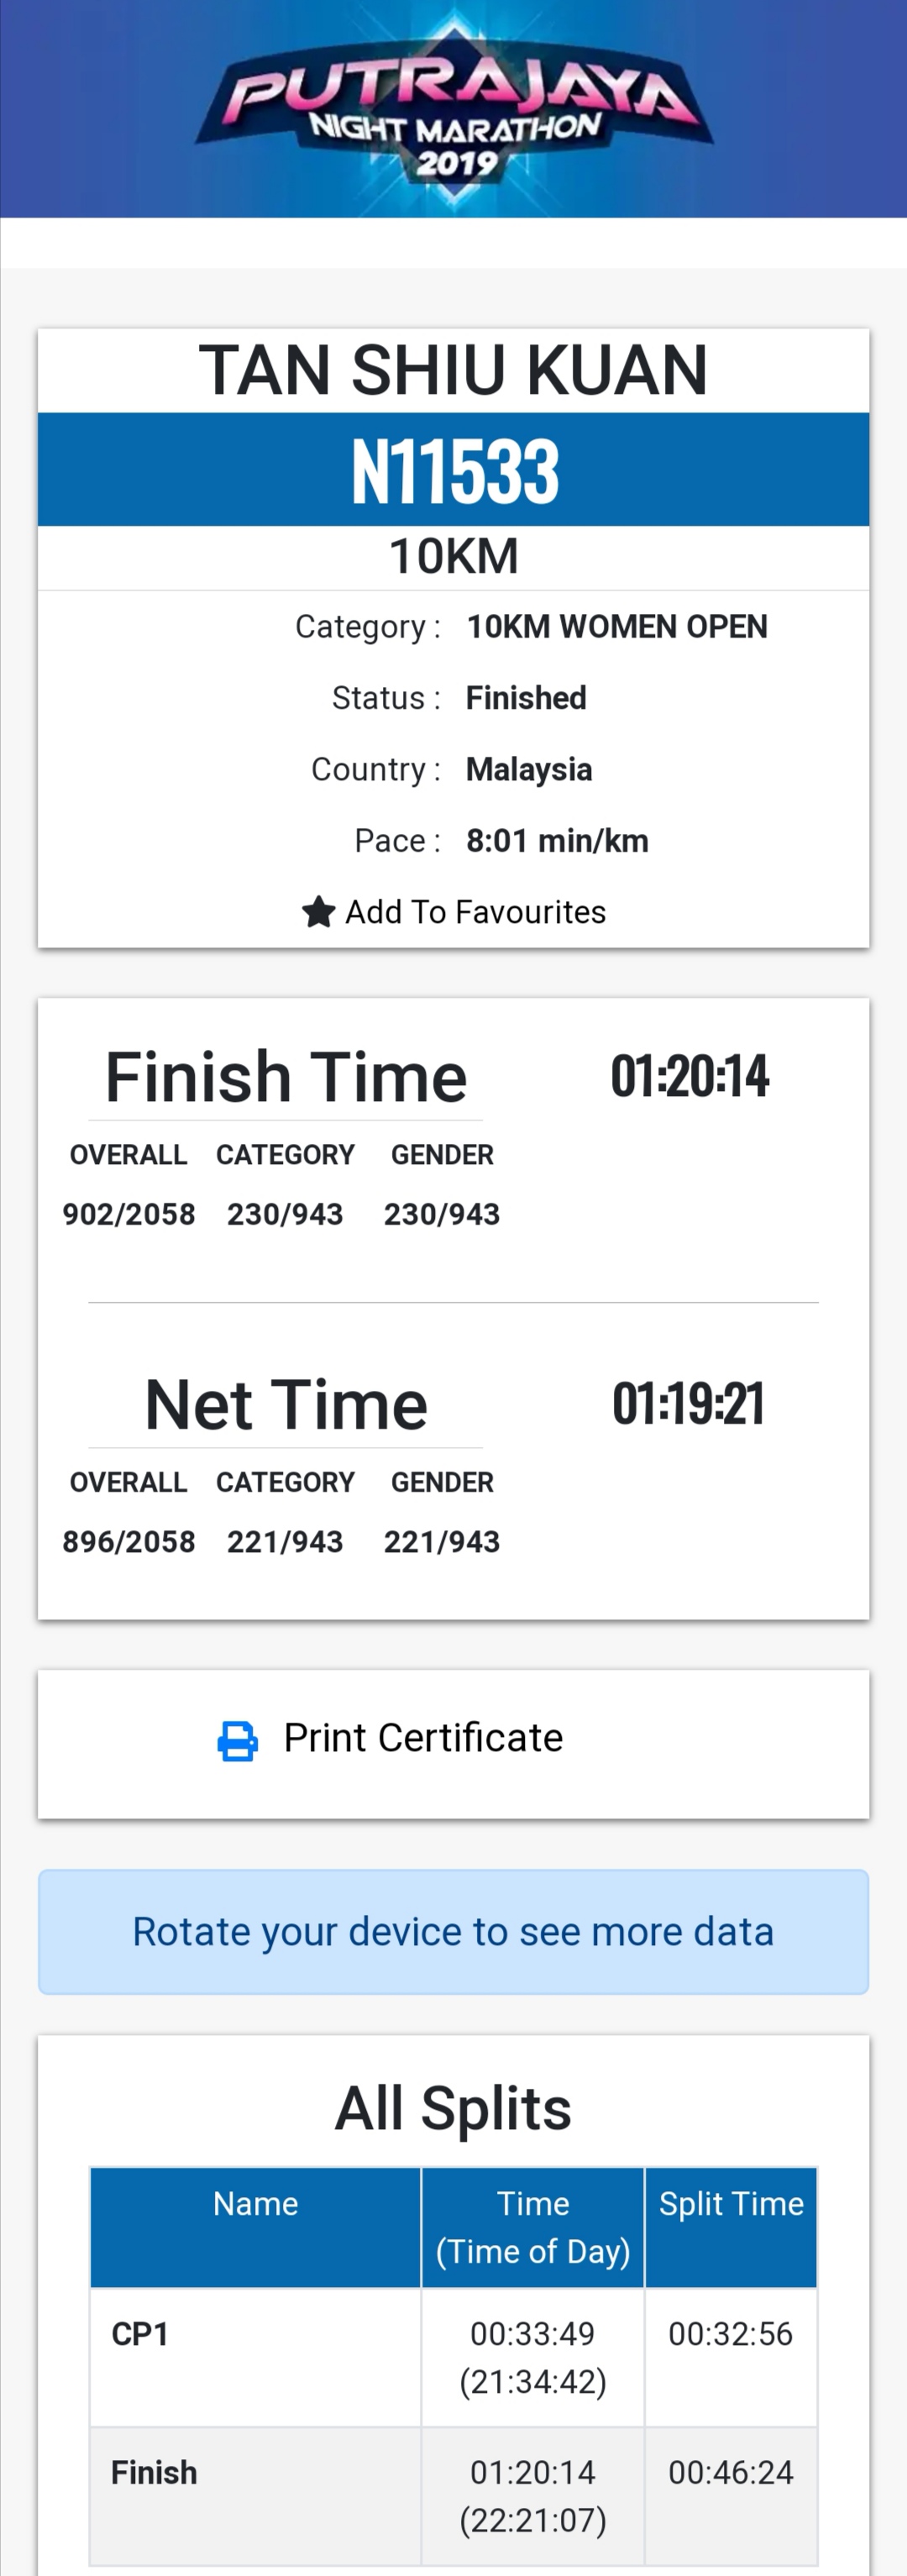Click the Time (Time of Day) column header
The width and height of the screenshot is (907, 2576).
tap(533, 2227)
